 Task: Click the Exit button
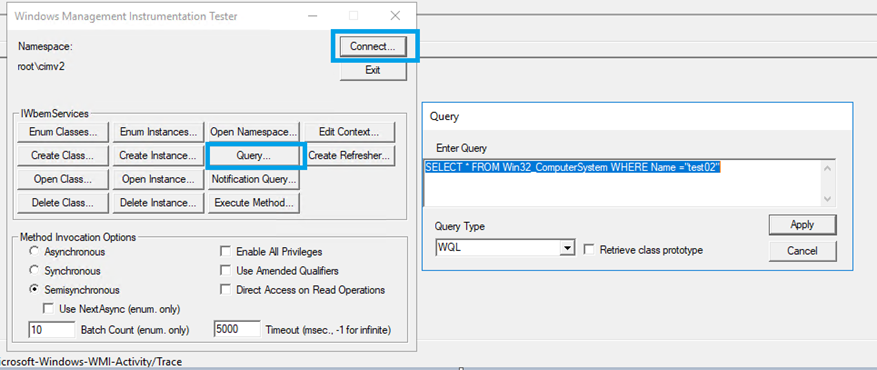pos(373,70)
